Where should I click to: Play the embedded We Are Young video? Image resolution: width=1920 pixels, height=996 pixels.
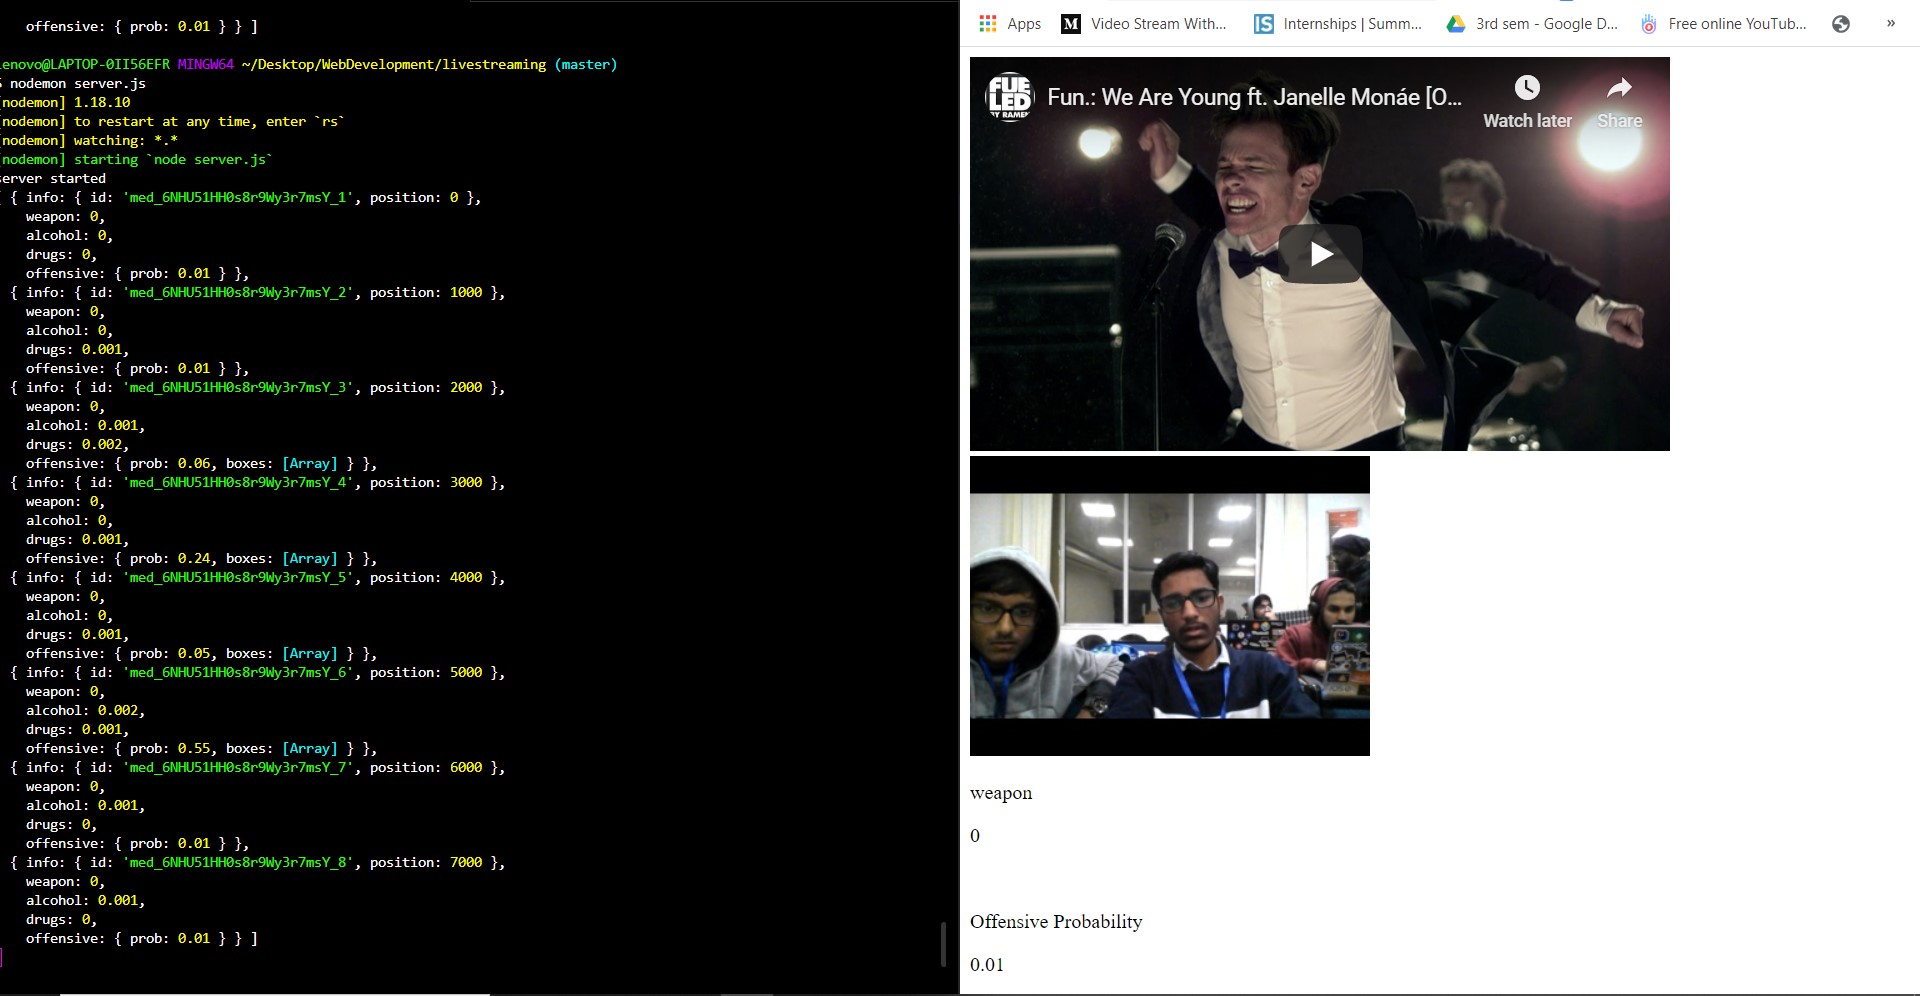pyautogui.click(x=1319, y=253)
